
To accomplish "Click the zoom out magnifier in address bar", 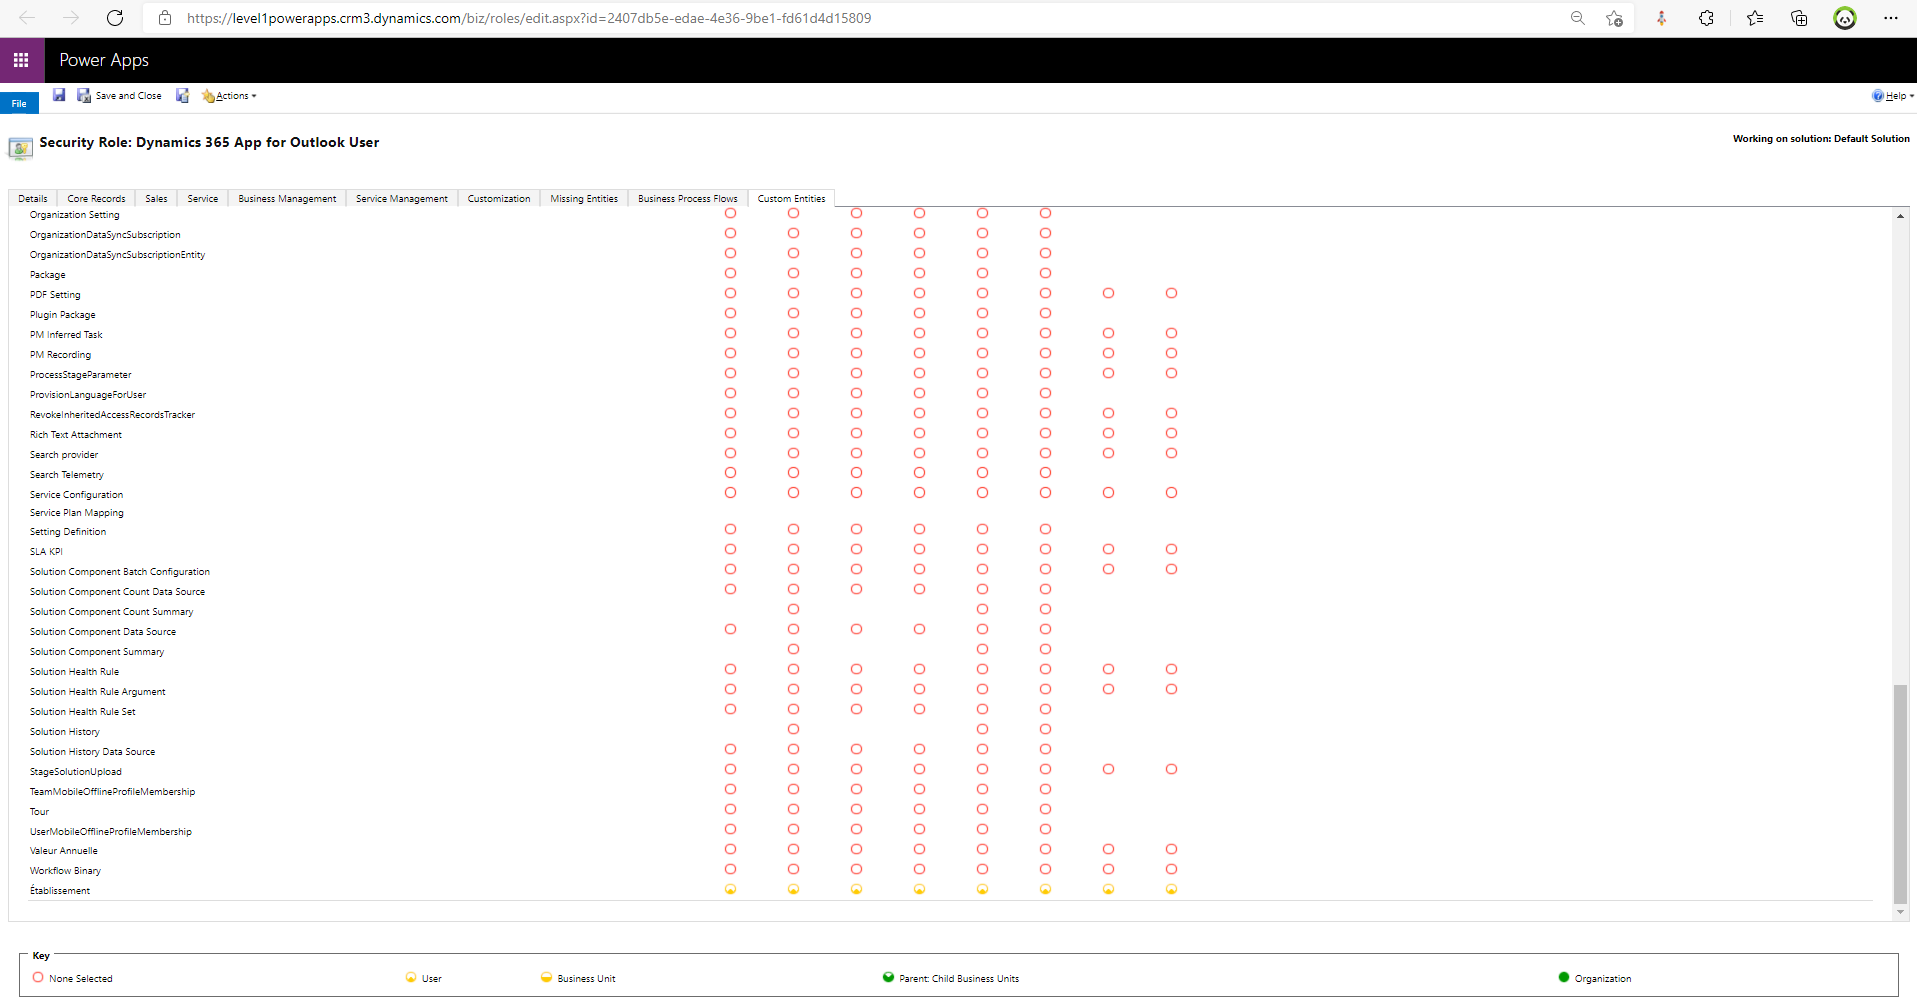I will (x=1578, y=18).
